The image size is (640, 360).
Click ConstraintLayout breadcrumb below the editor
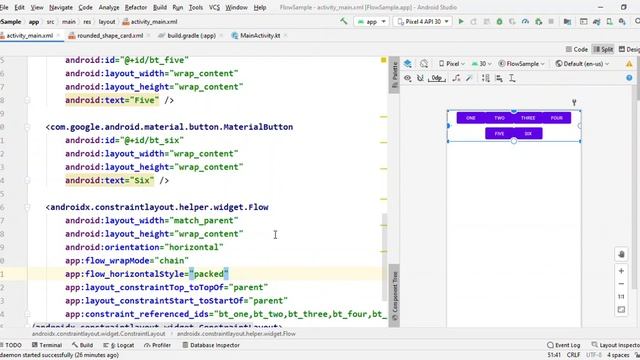[x=99, y=334]
